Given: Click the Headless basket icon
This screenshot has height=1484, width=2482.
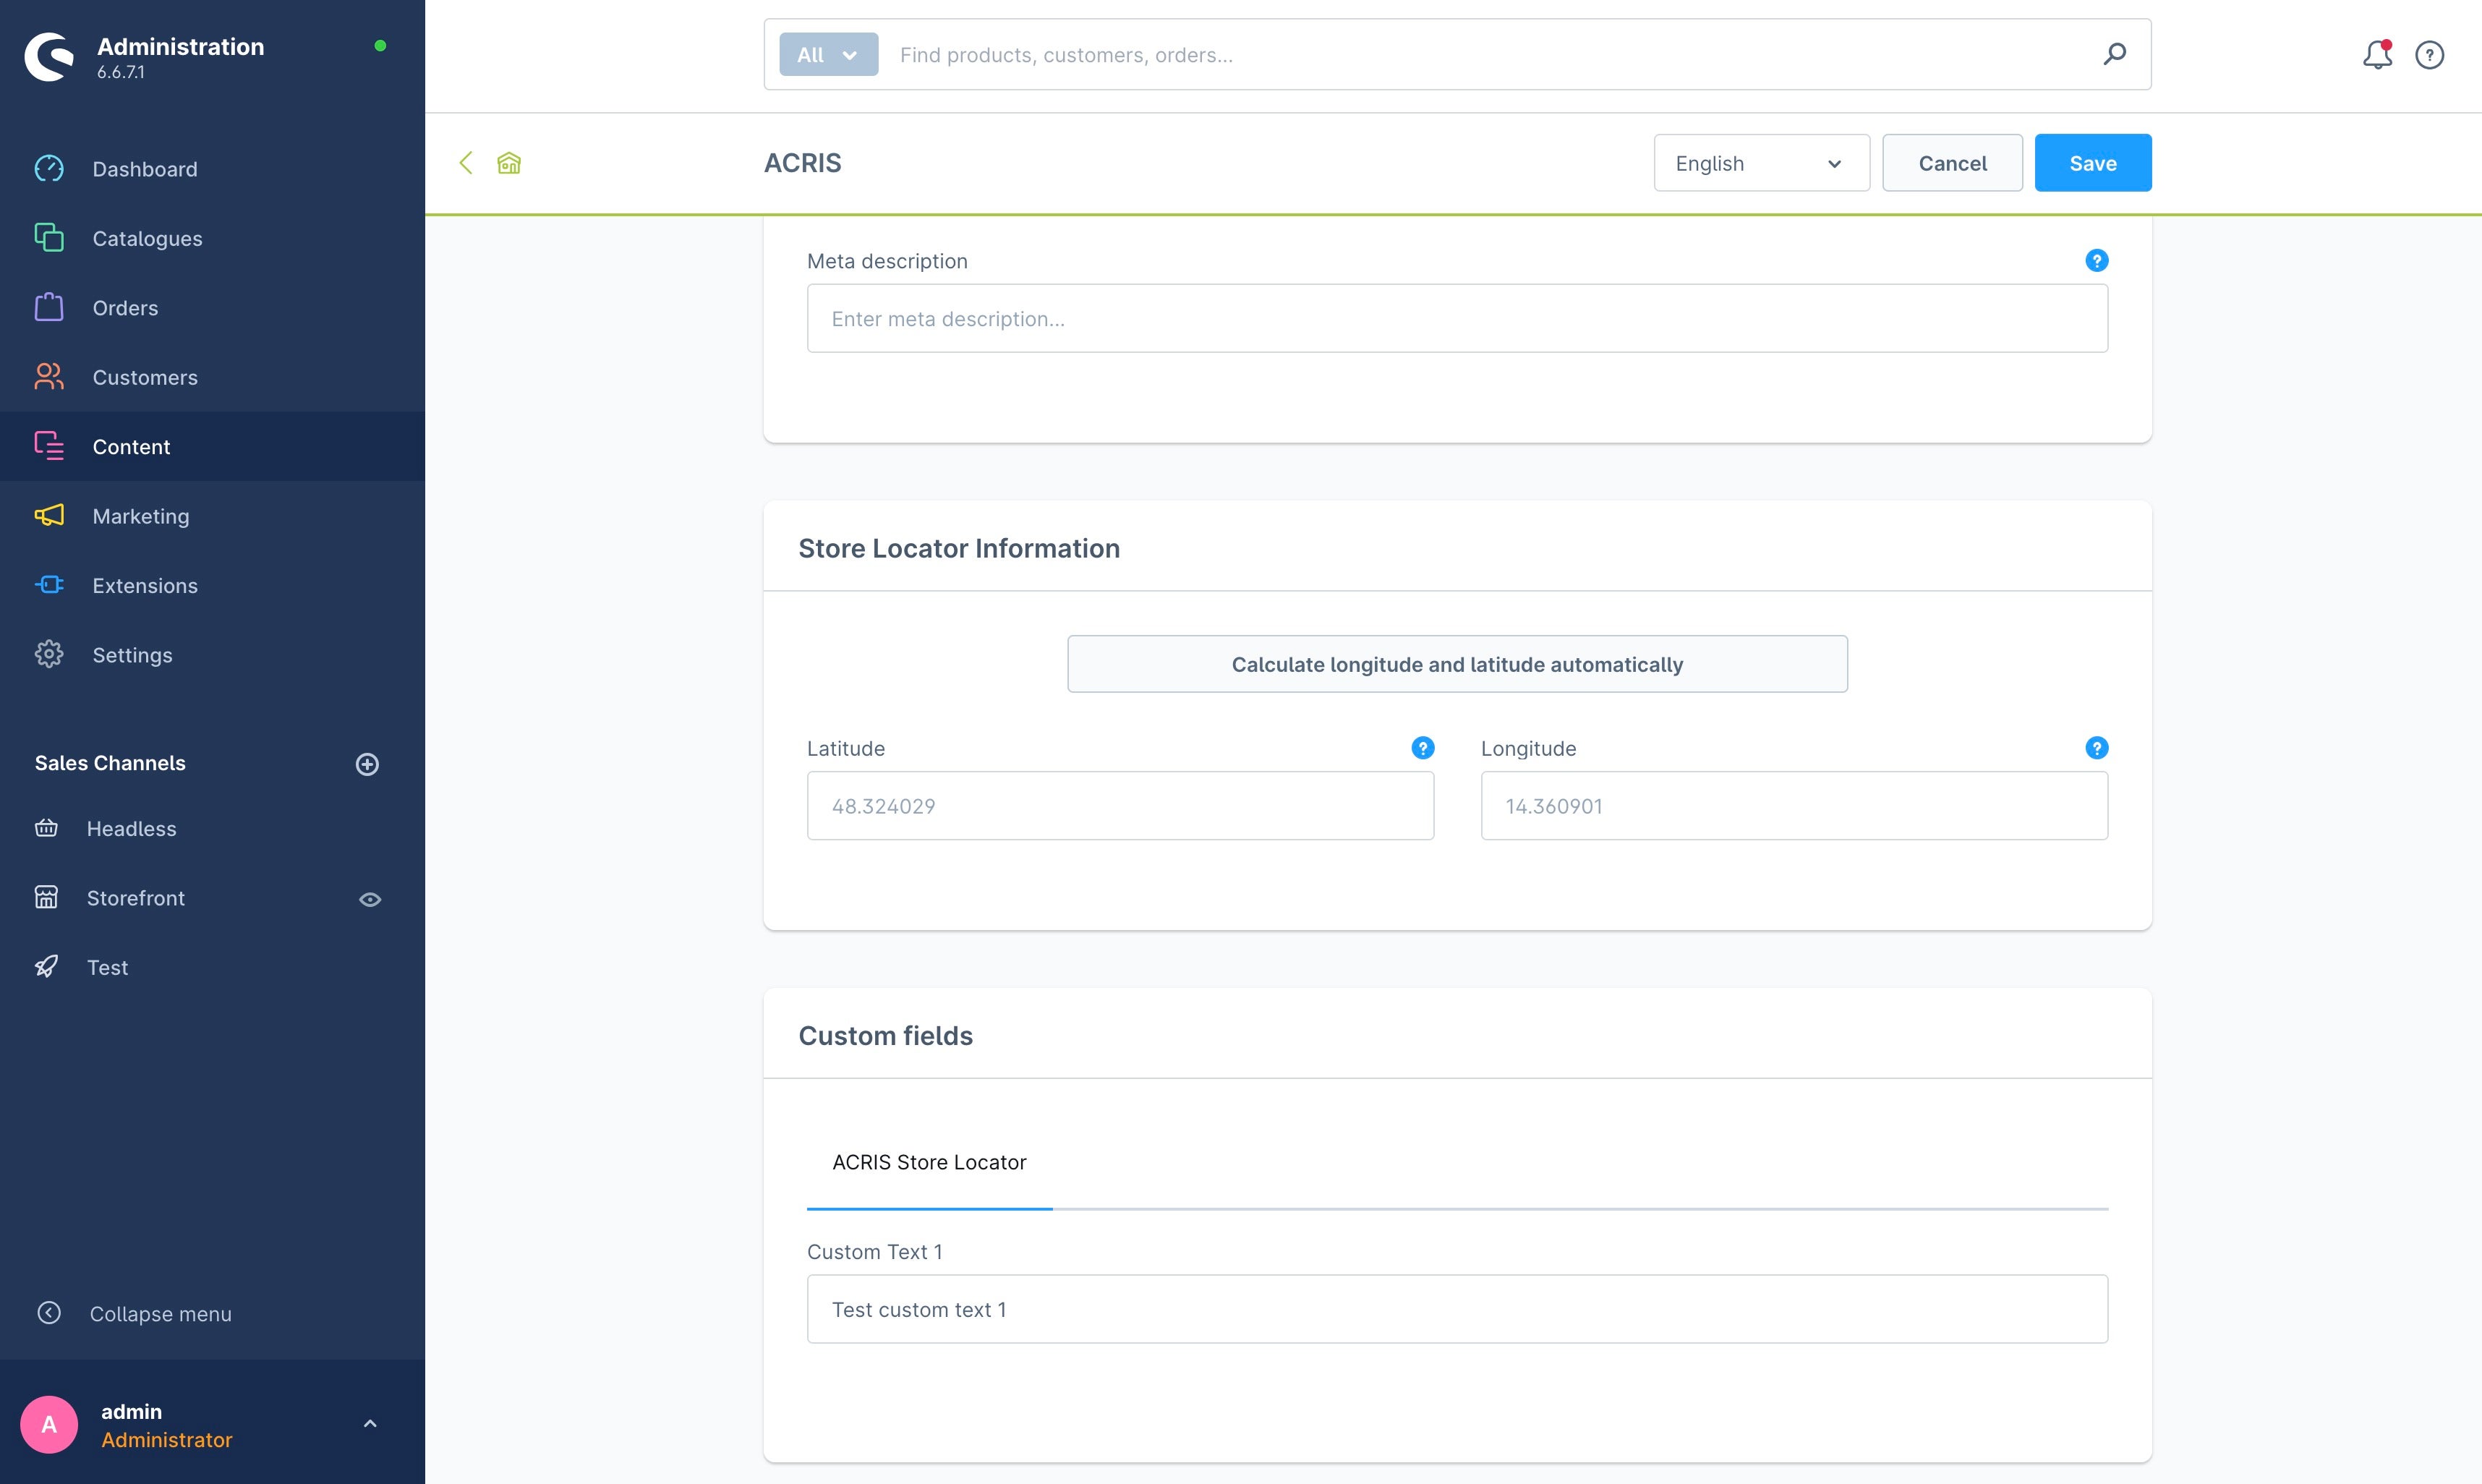Looking at the screenshot, I should [x=46, y=828].
